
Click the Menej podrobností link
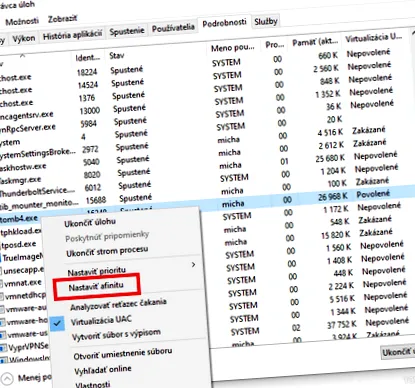pos(35,378)
